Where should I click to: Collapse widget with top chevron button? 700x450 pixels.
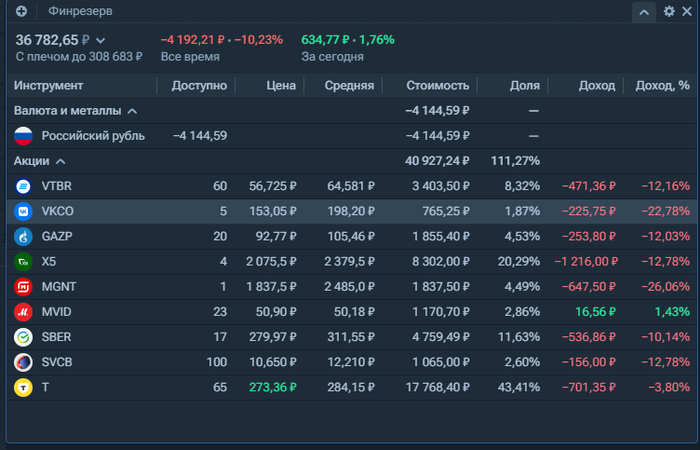(644, 12)
